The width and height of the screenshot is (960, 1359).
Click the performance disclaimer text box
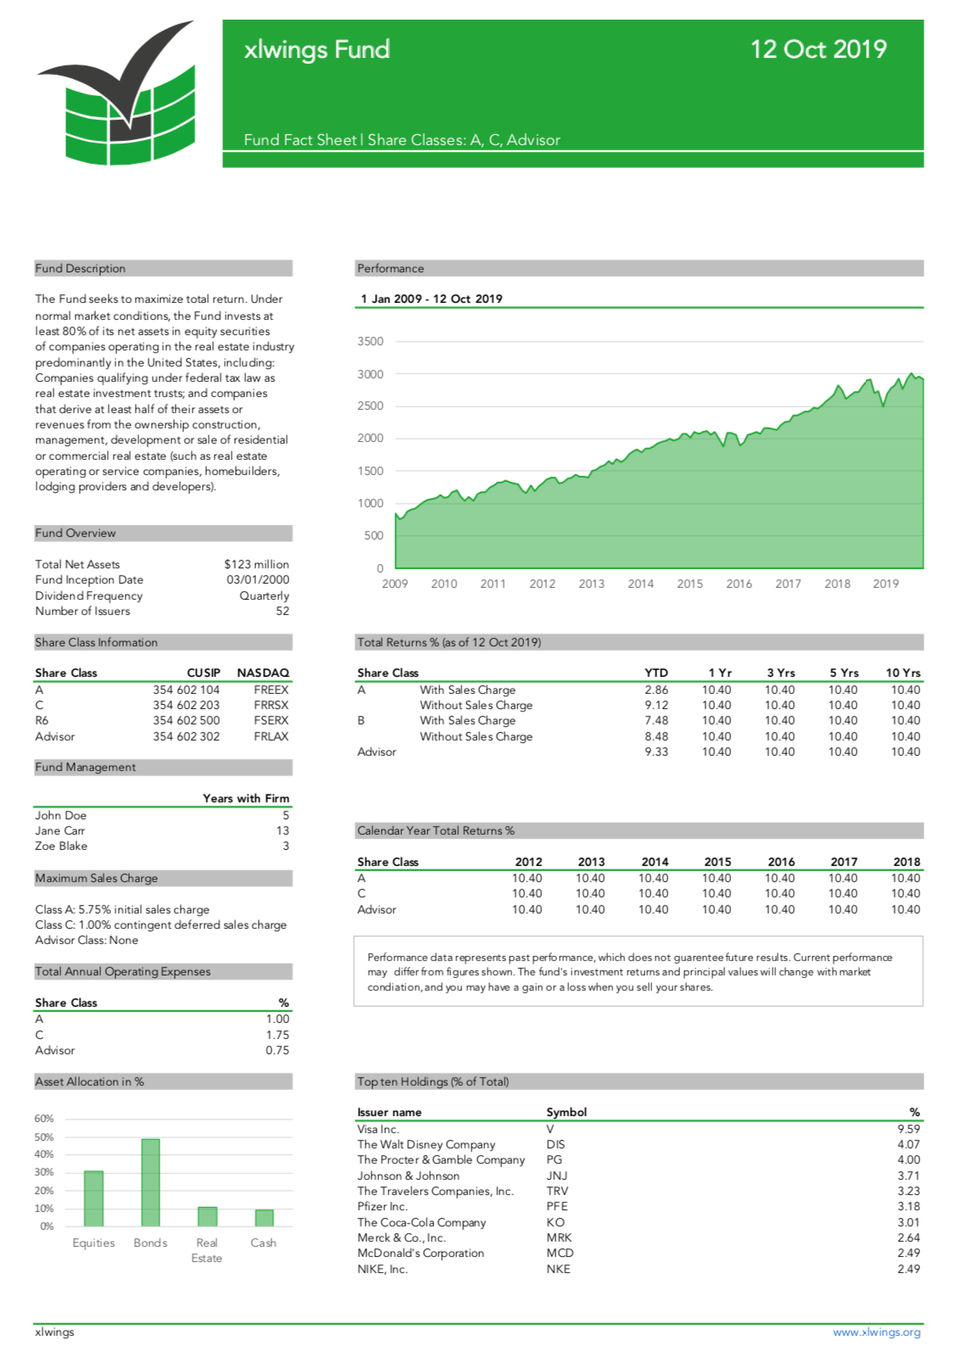click(x=638, y=971)
